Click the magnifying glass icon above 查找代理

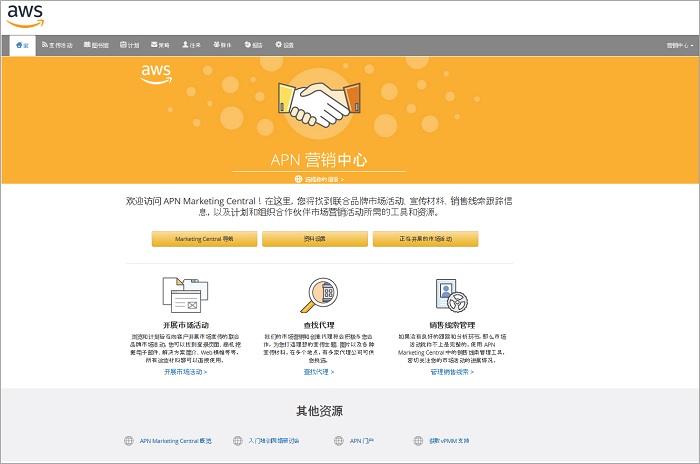click(319, 295)
